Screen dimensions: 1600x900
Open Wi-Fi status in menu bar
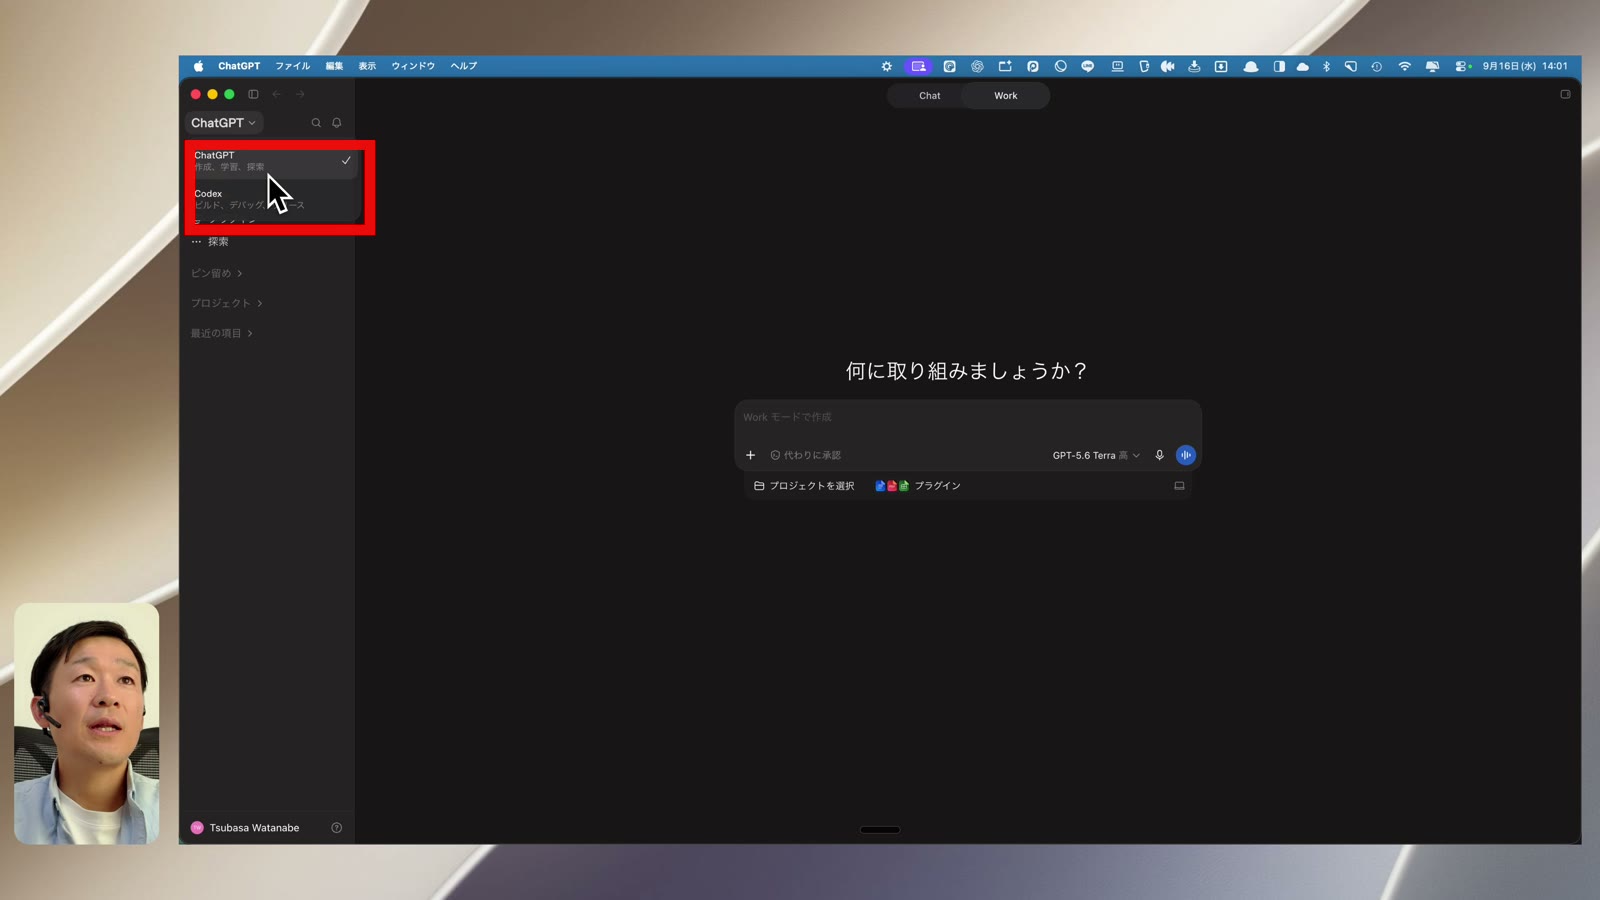click(x=1404, y=66)
